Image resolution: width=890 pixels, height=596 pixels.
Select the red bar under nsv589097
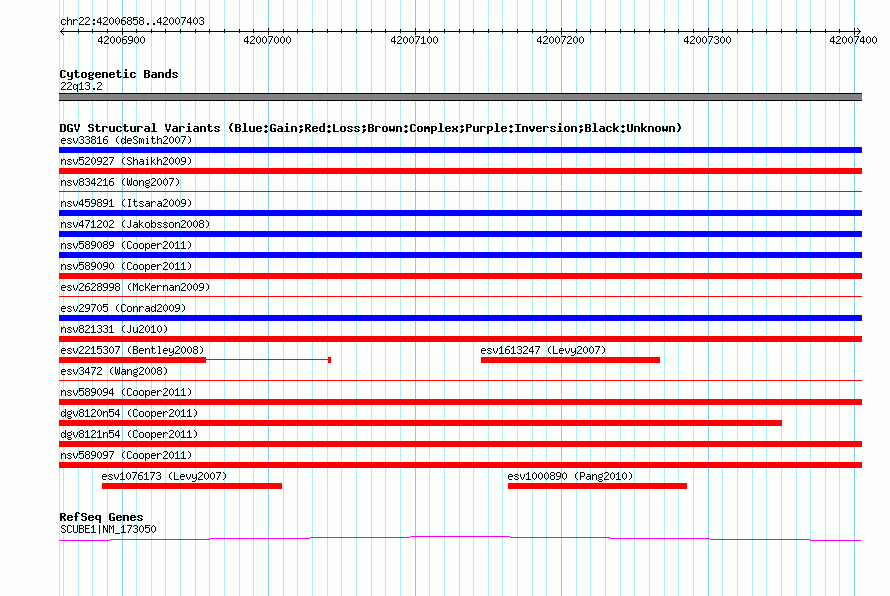(x=460, y=465)
